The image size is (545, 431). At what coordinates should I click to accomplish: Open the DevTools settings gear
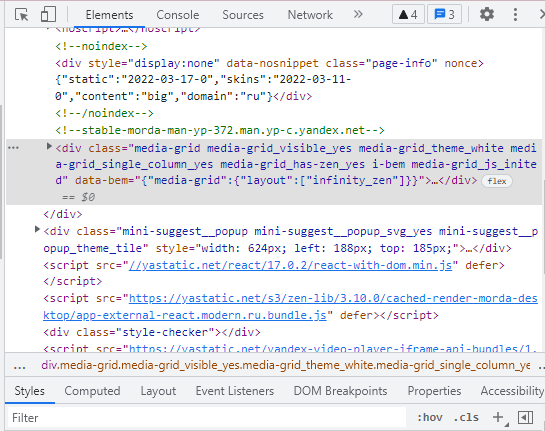coord(487,15)
